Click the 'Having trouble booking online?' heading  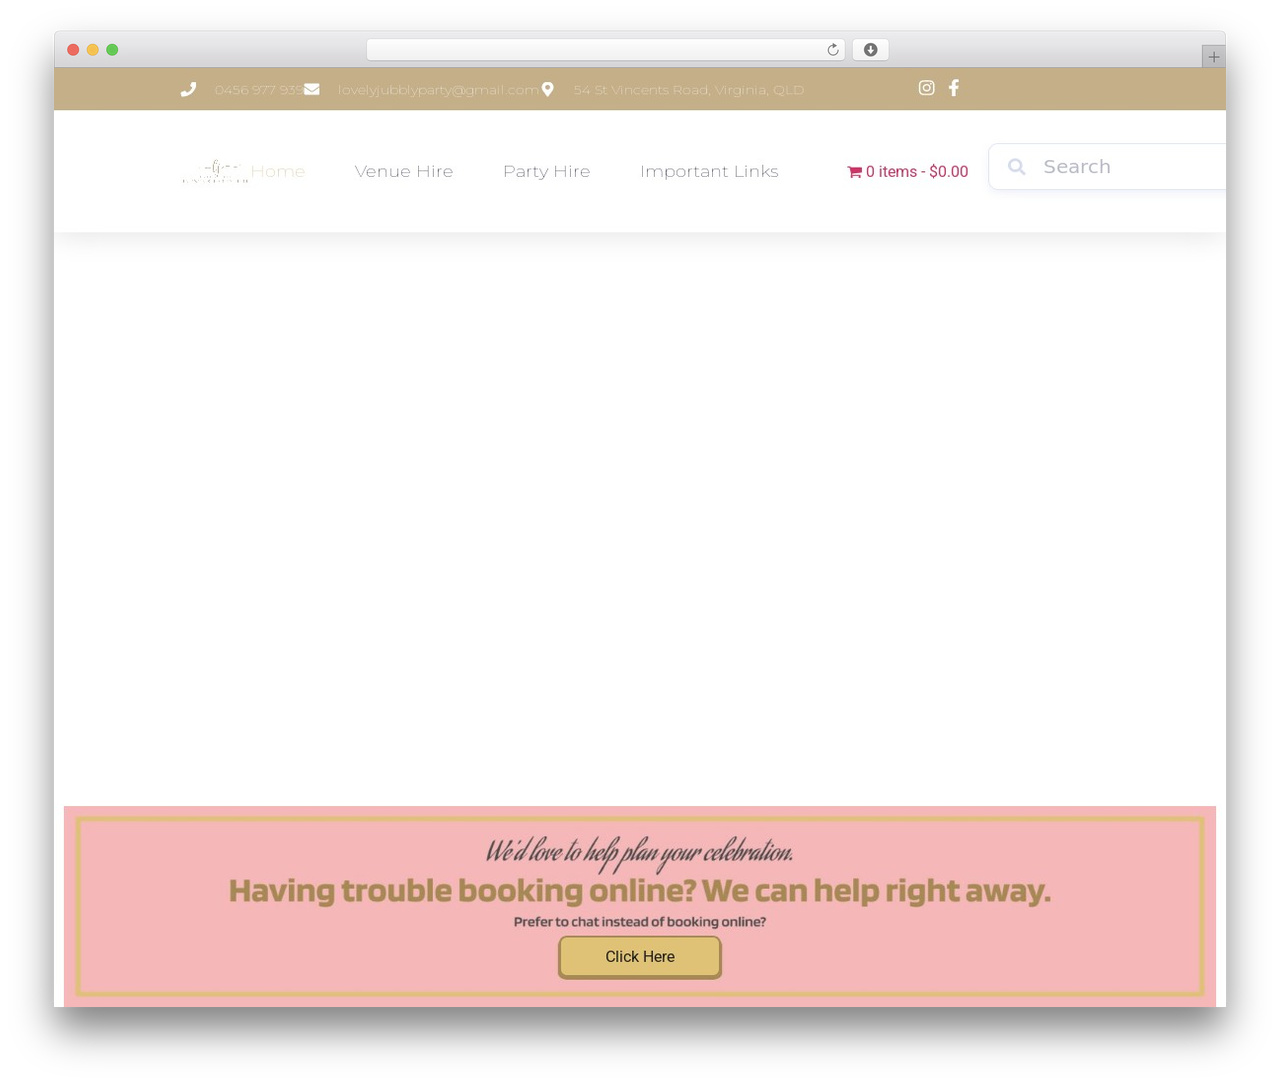click(640, 891)
